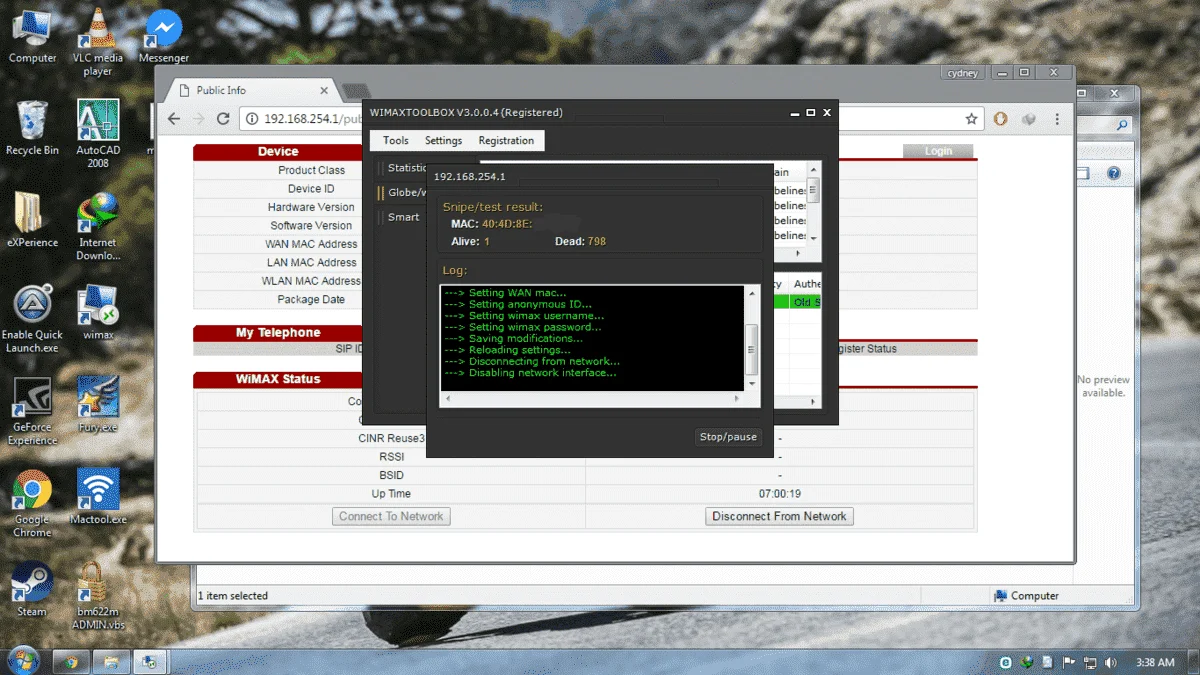The image size is (1200, 675).
Task: Open the volume tray icon
Action: [1111, 662]
